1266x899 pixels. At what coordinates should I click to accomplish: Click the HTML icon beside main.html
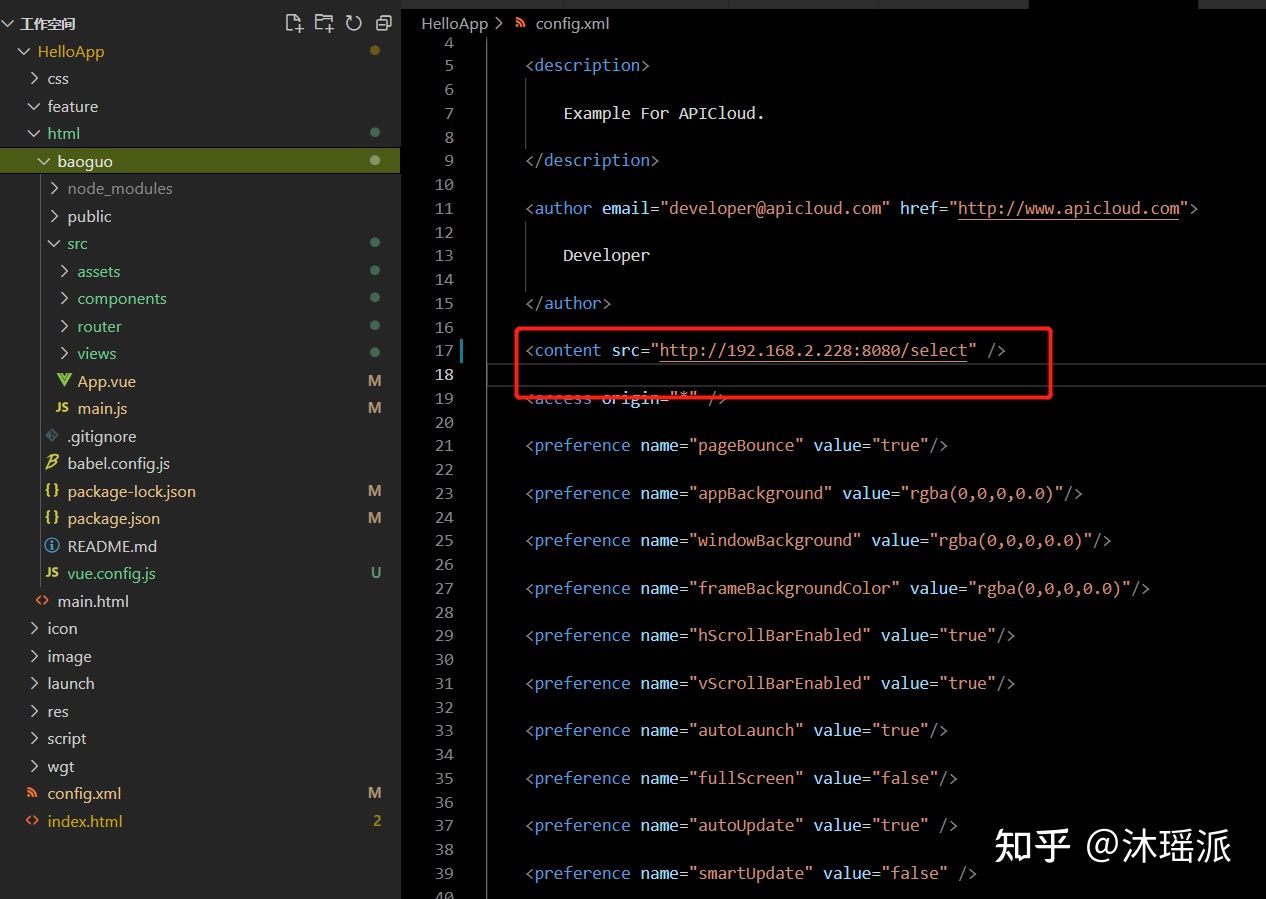(x=42, y=601)
